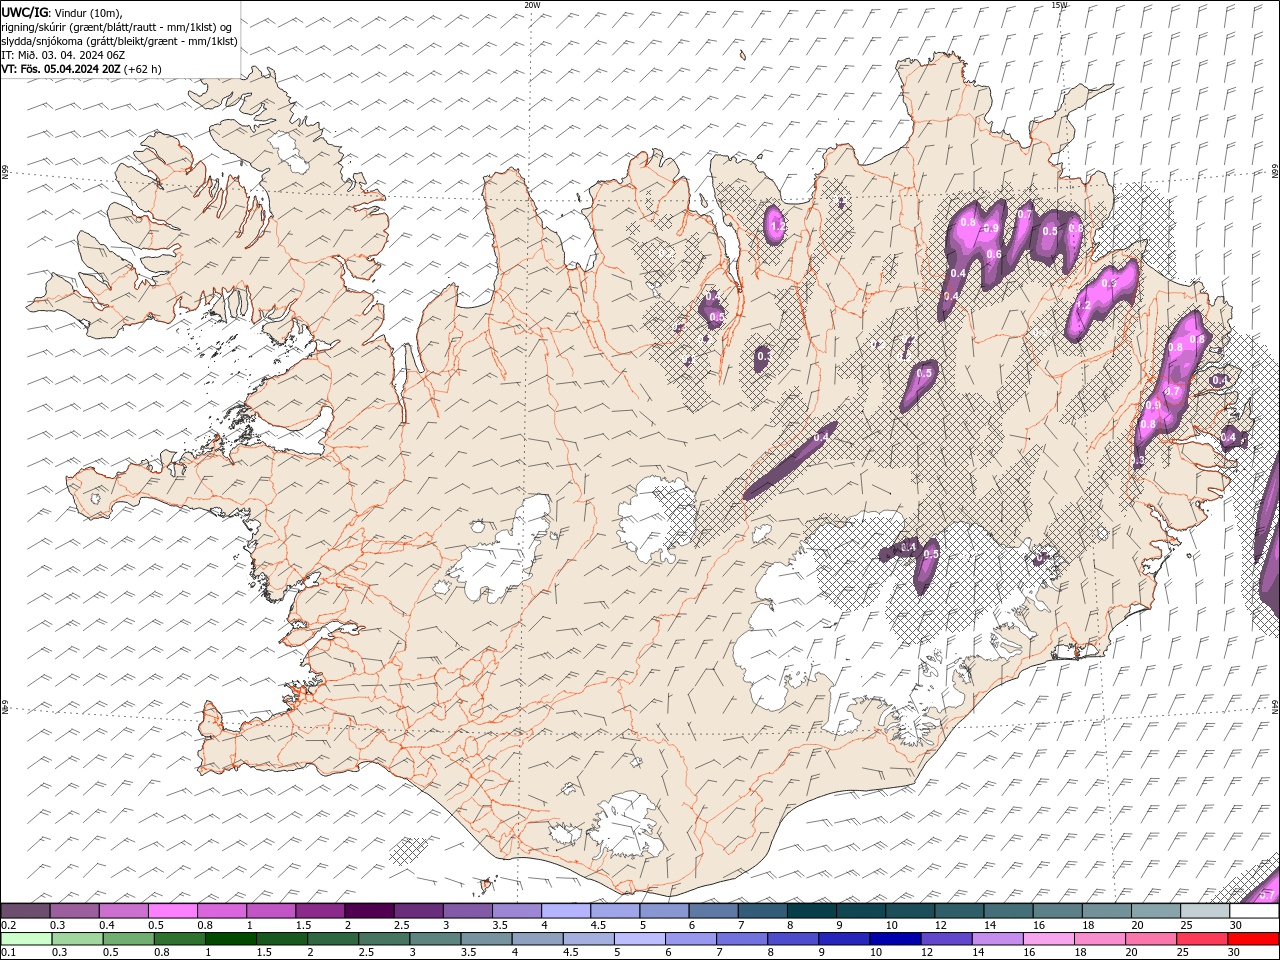This screenshot has width=1280, height=960.
Task: Select light periwinkle swatch labelled 4 in upper legend
Action: [566, 911]
